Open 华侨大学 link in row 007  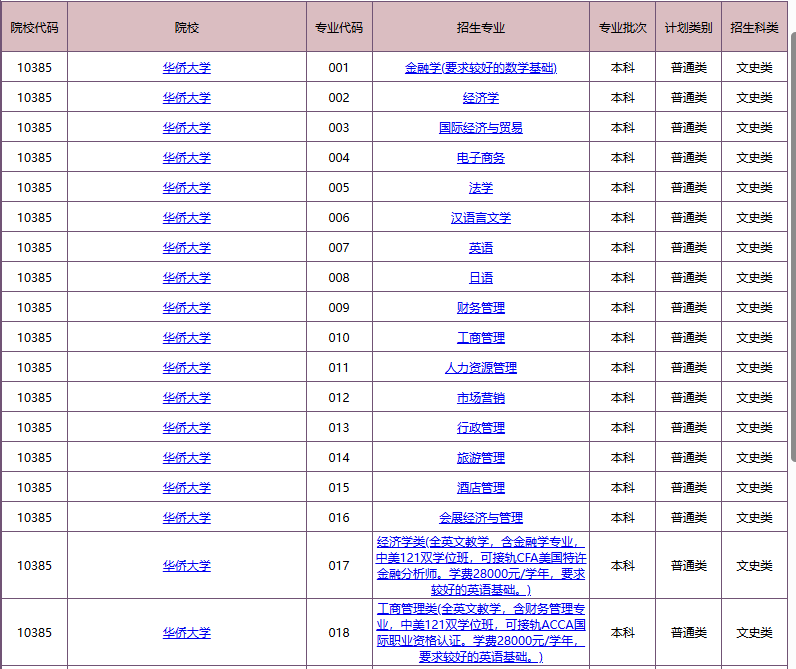[x=186, y=247]
